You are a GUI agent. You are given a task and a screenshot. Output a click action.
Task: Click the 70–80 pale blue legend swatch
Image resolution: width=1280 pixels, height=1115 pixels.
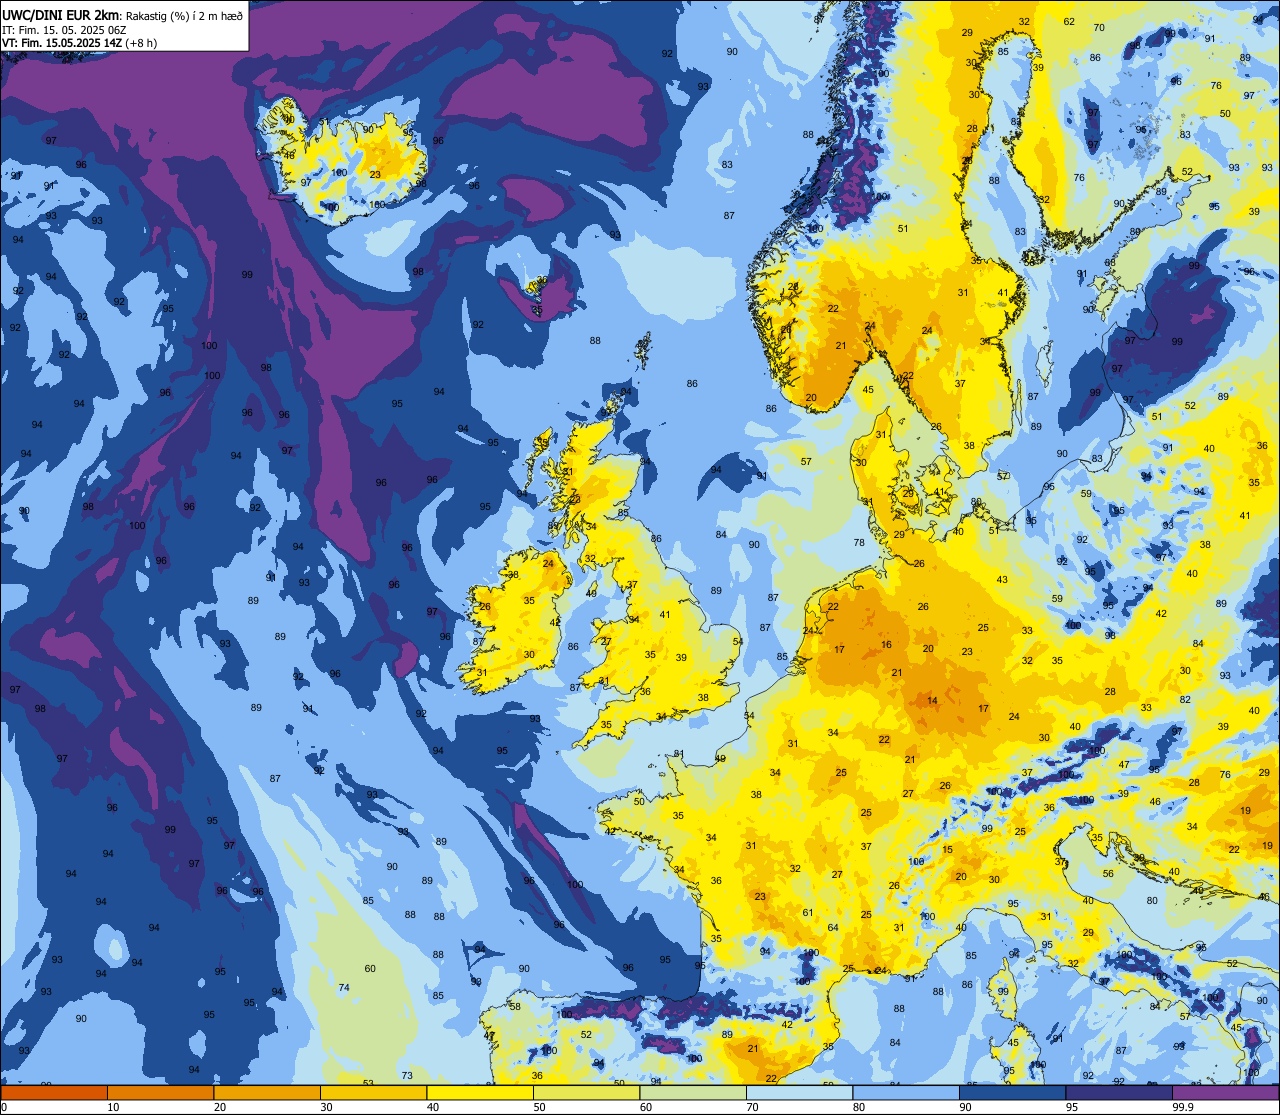tap(799, 1092)
